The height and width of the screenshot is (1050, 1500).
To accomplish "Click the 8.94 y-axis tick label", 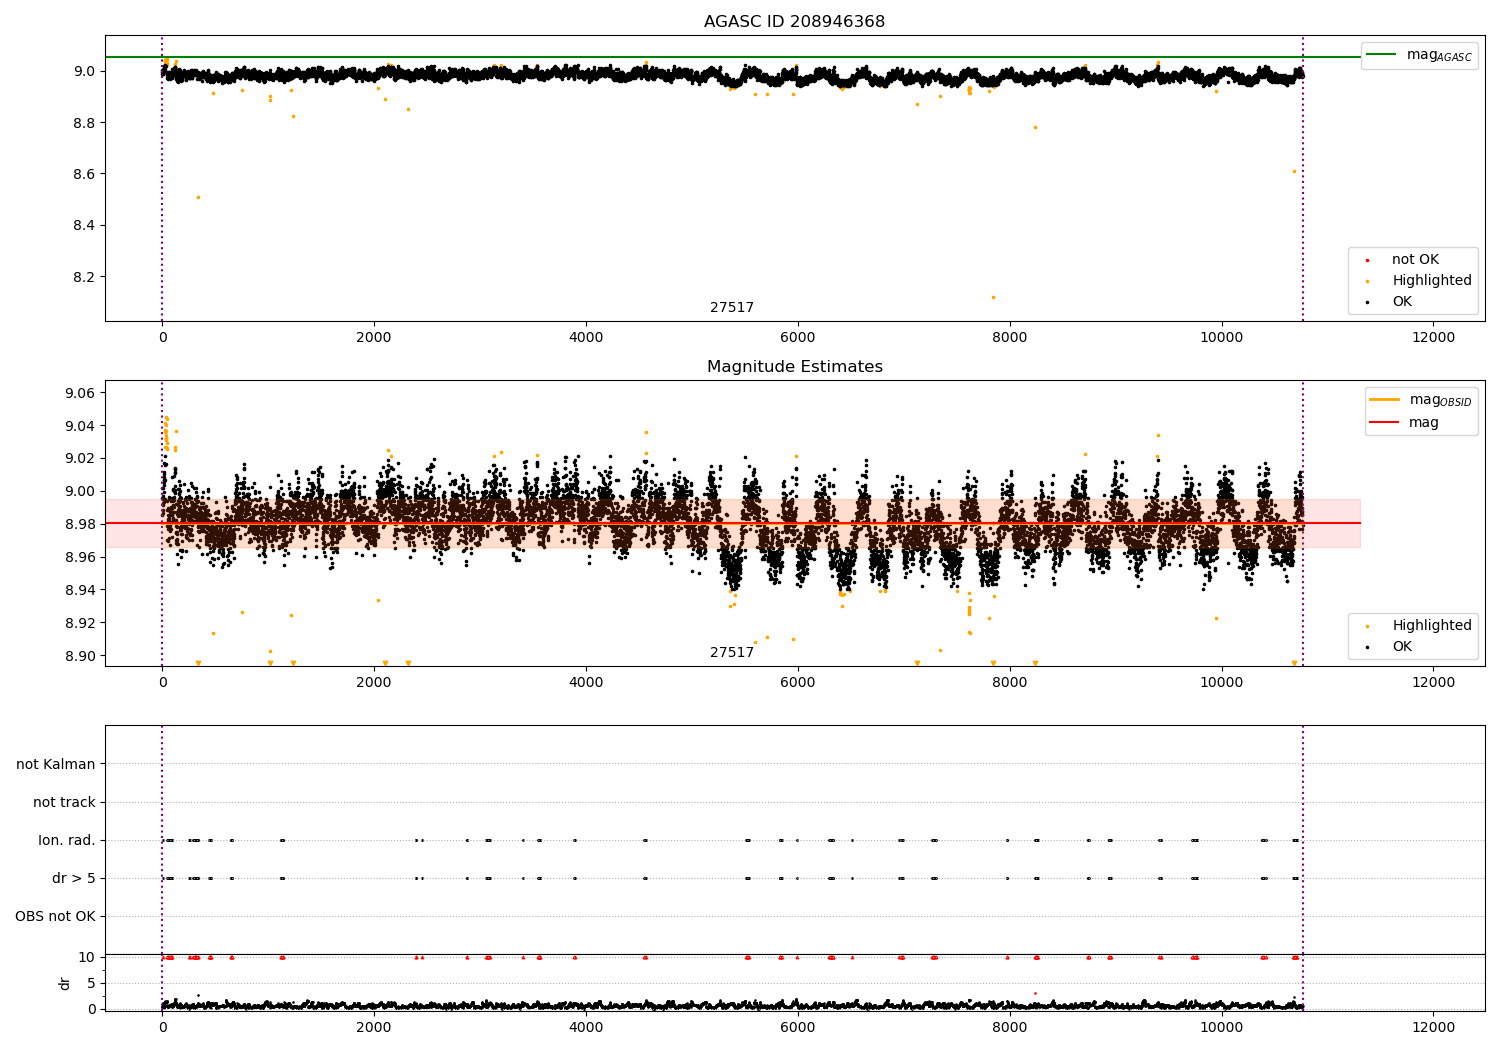I will click(x=80, y=590).
